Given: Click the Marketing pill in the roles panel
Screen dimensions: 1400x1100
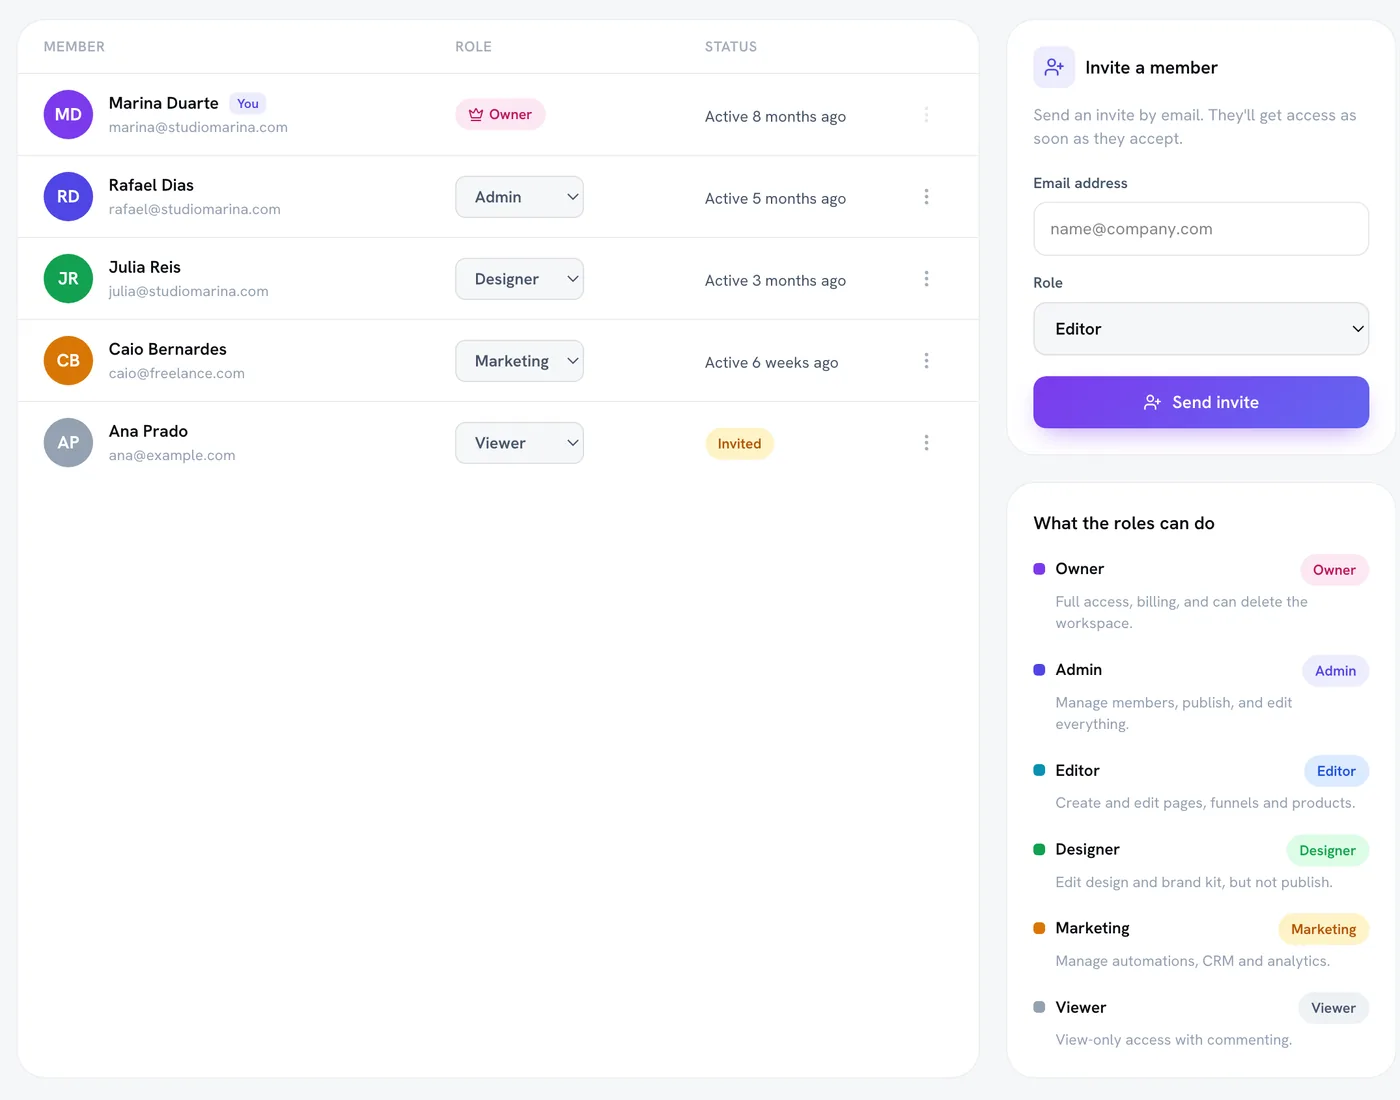Looking at the screenshot, I should tap(1323, 929).
